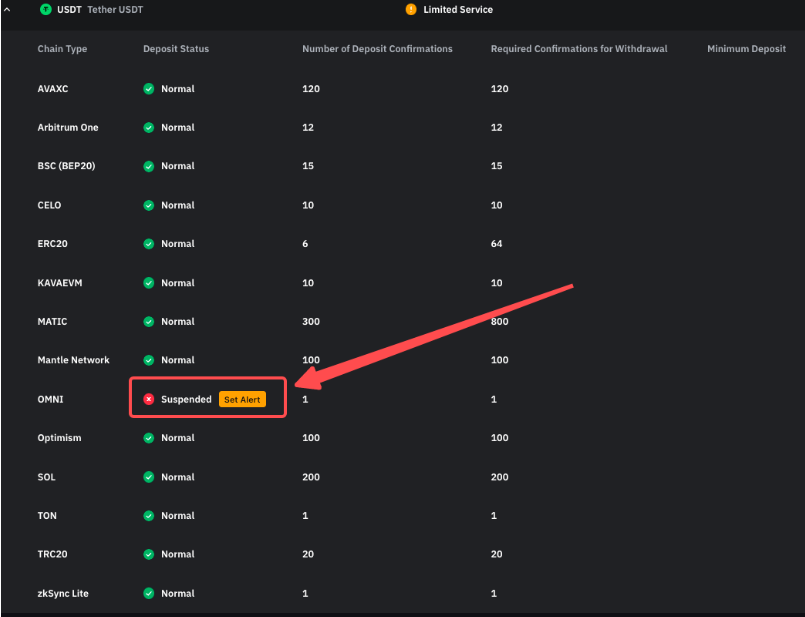The width and height of the screenshot is (805, 617).
Task: Click the Minimum Deposit column header
Action: coord(746,48)
